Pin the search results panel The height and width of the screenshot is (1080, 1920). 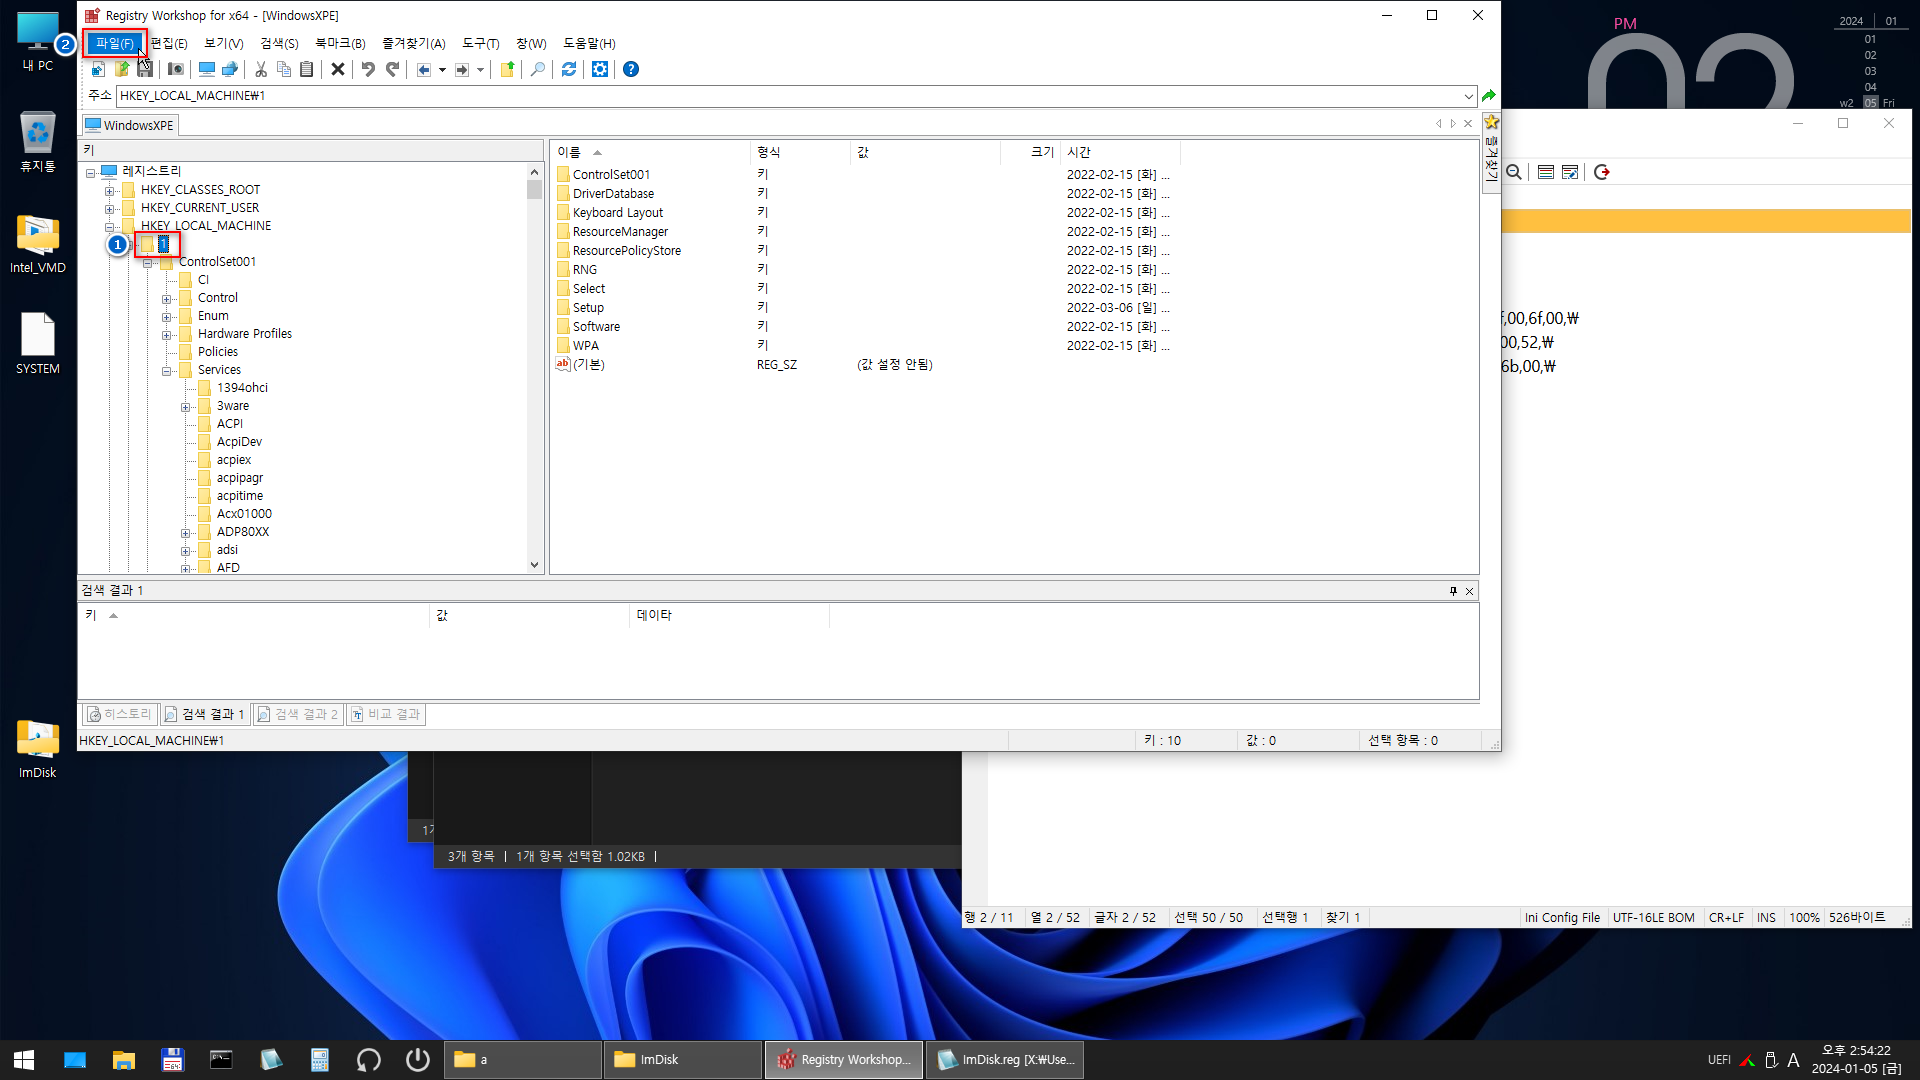click(1453, 591)
